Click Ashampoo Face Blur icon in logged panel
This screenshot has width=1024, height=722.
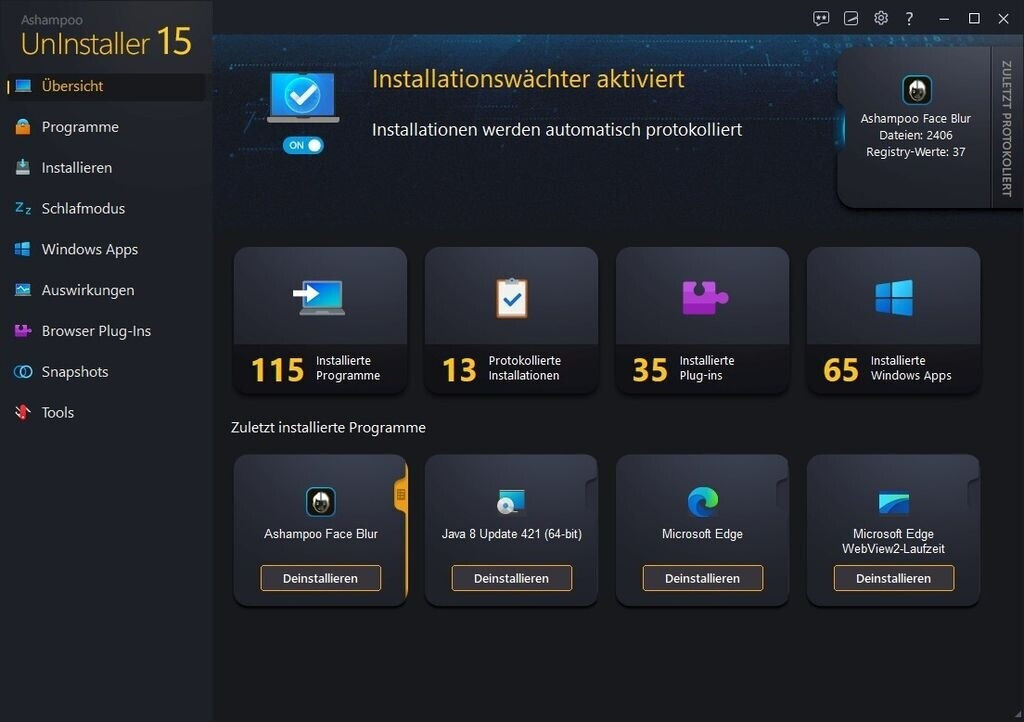(x=916, y=90)
